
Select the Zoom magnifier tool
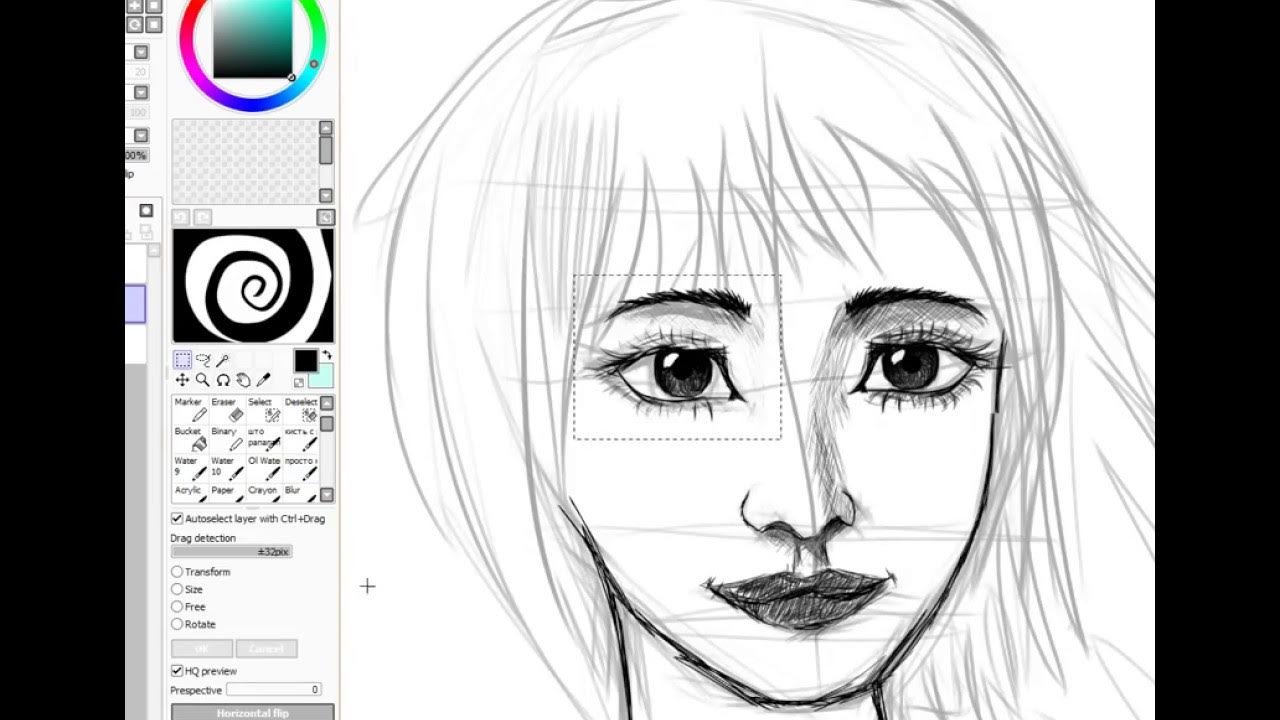tap(203, 380)
